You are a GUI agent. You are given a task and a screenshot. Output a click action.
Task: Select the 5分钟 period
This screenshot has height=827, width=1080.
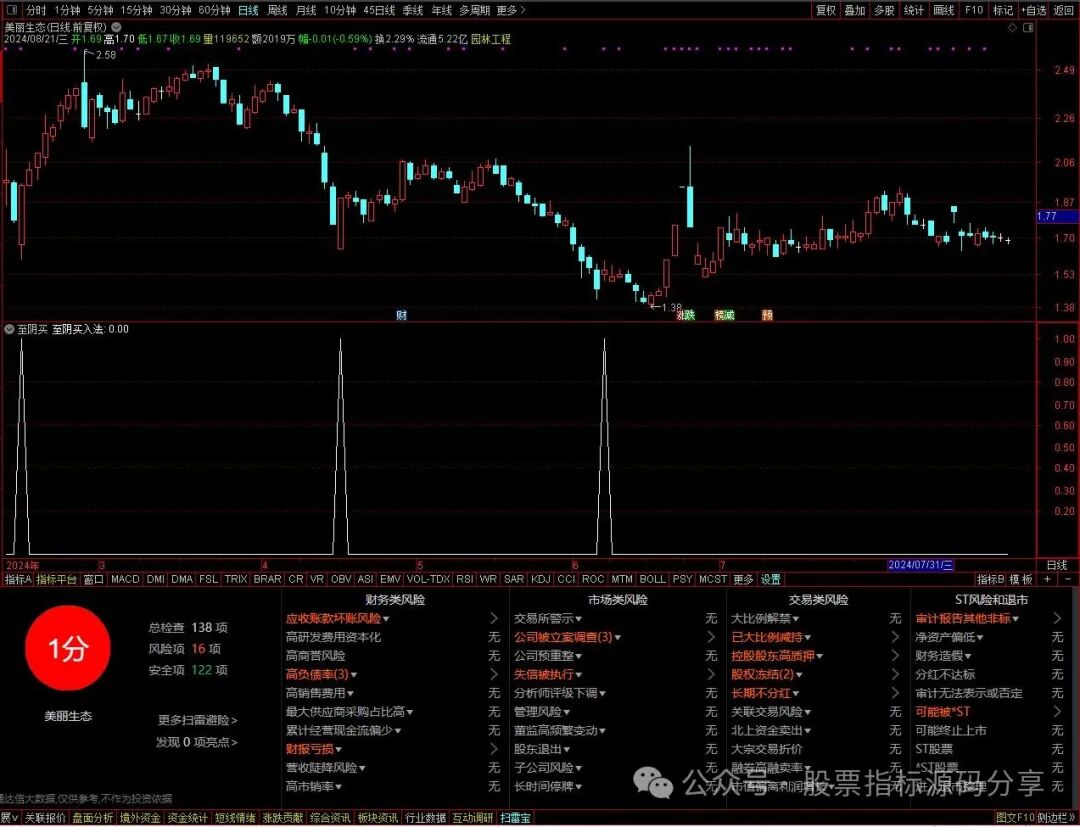click(101, 10)
